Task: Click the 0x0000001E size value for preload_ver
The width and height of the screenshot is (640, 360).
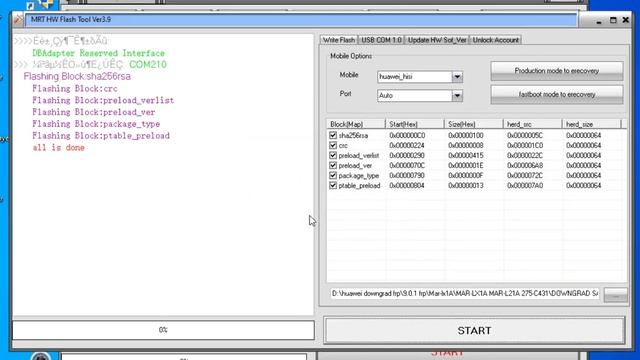Action: click(x=466, y=165)
